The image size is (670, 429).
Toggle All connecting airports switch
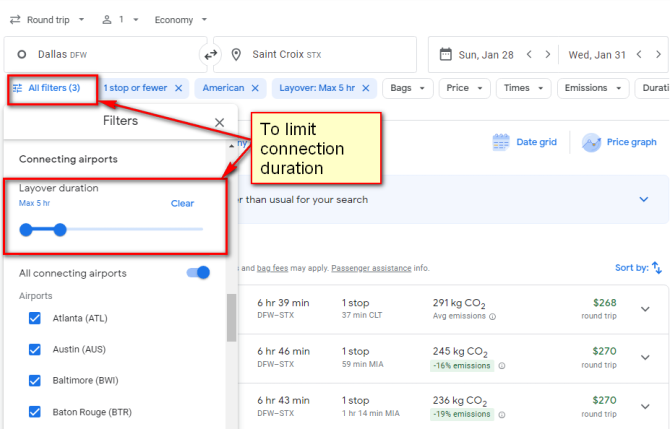(x=198, y=273)
